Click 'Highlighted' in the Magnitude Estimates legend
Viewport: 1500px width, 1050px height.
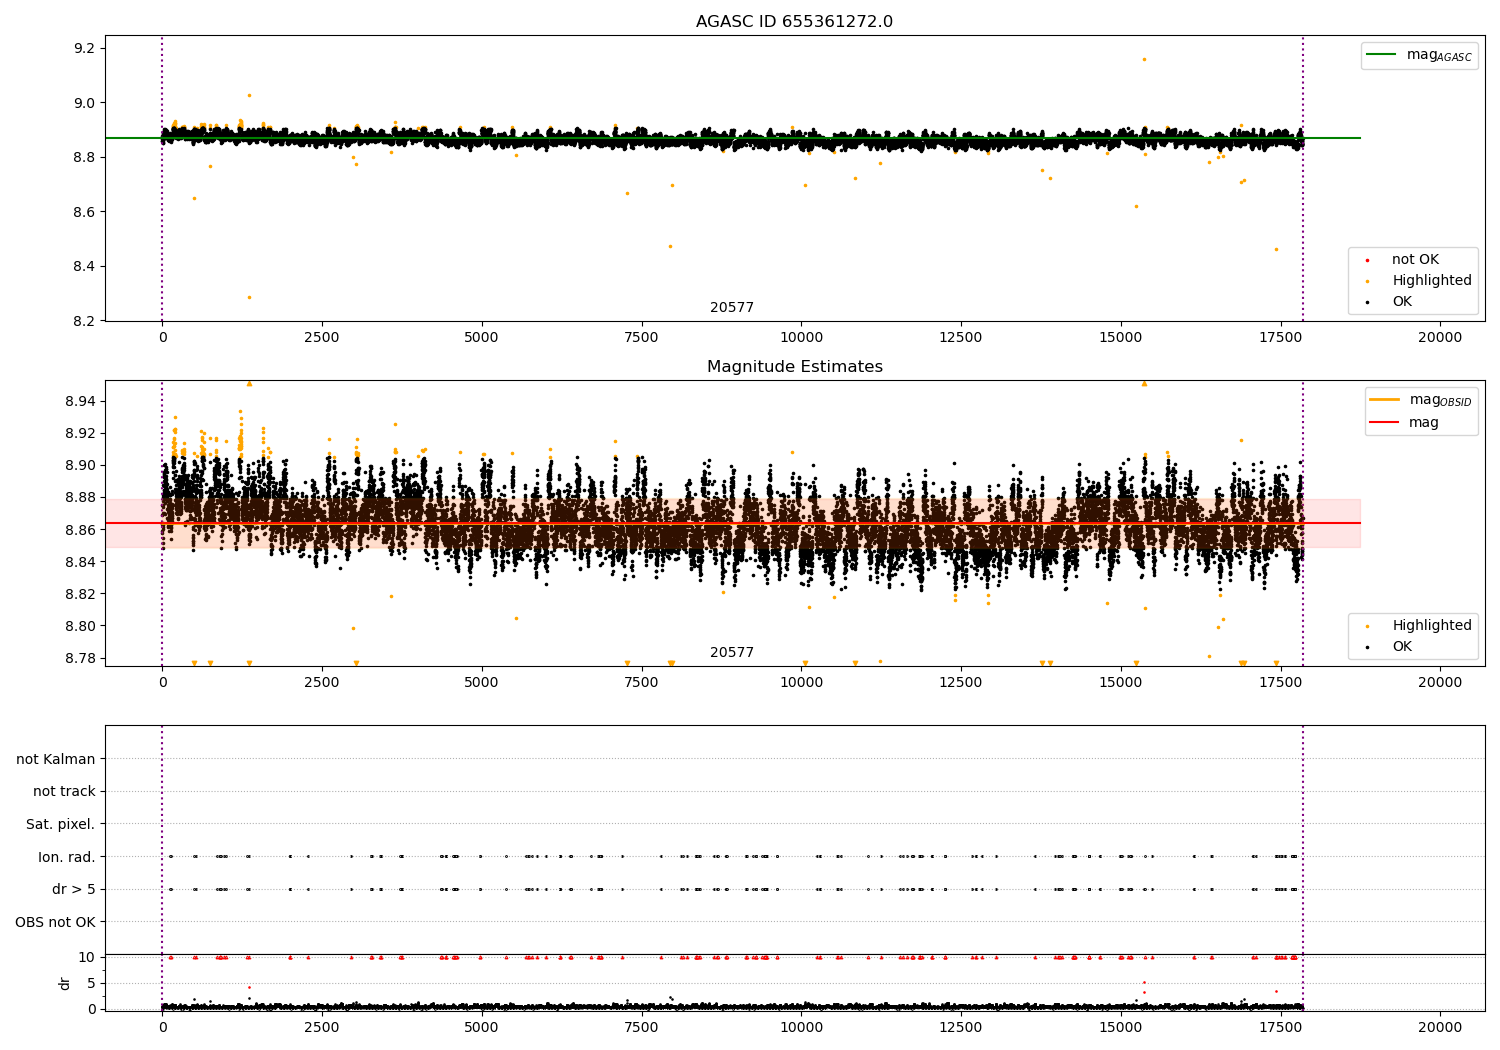pyautogui.click(x=1431, y=626)
